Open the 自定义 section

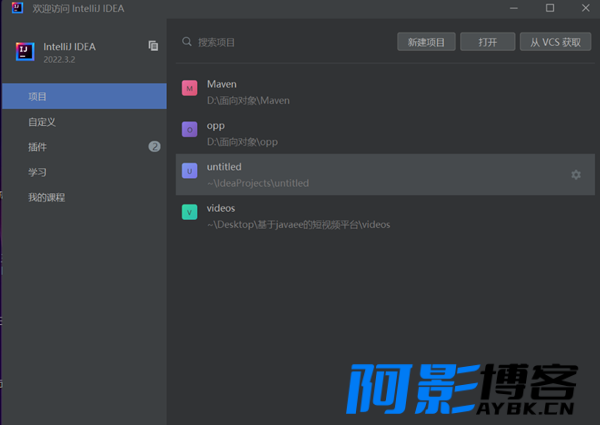(84, 122)
